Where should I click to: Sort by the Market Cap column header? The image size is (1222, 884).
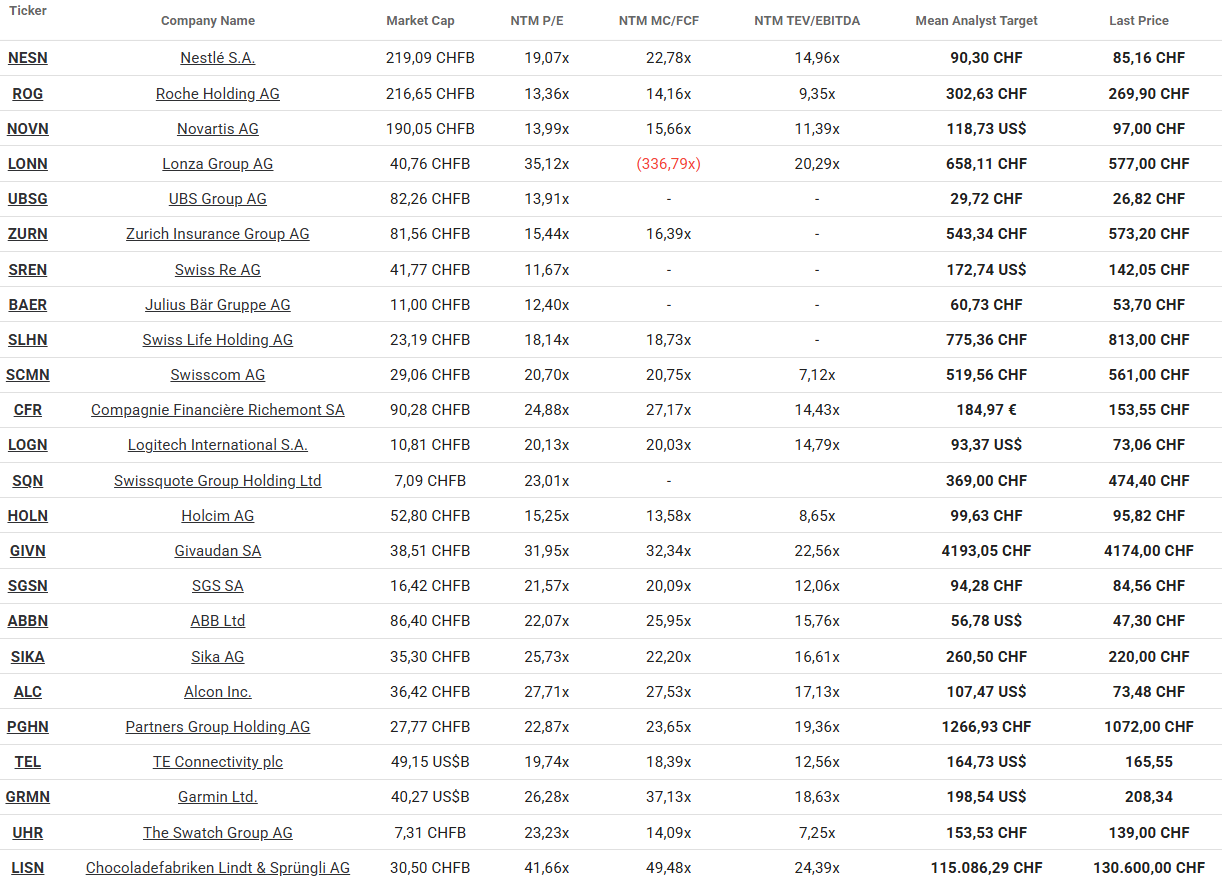[420, 20]
